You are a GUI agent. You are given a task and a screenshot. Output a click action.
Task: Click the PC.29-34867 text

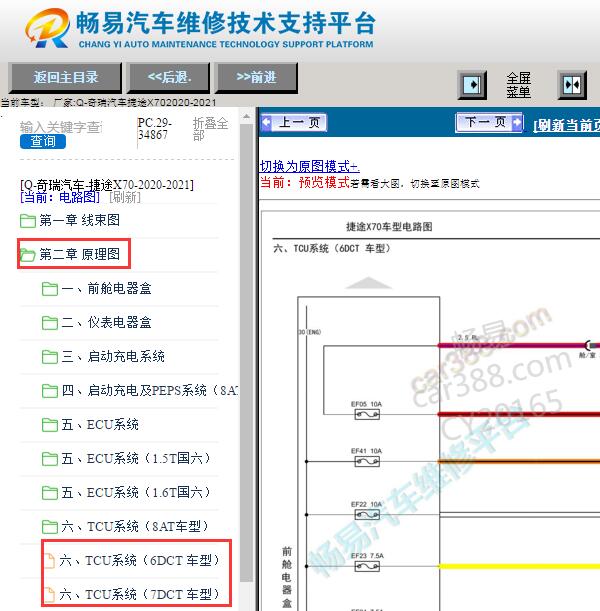(155, 129)
